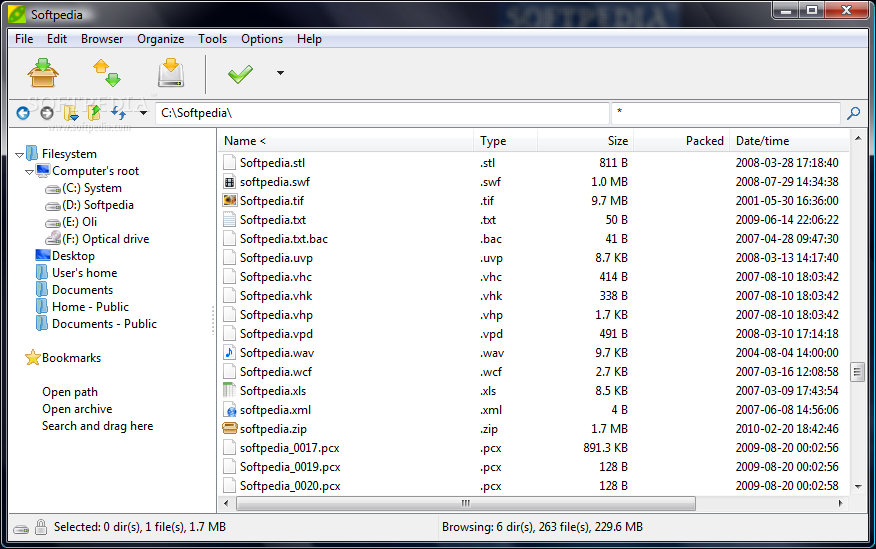Select the Softpedia.stl file
Image resolution: width=876 pixels, height=549 pixels.
[272, 163]
